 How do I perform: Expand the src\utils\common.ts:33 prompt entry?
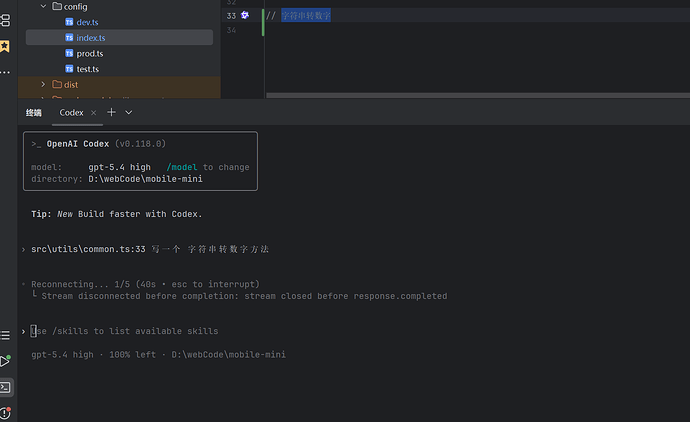tap(23, 250)
